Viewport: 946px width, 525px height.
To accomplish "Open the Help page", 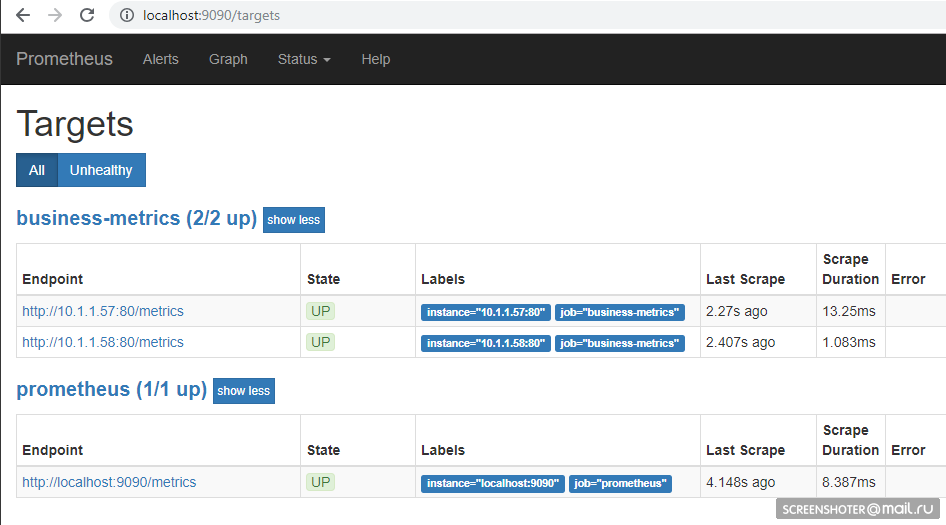I will 375,59.
